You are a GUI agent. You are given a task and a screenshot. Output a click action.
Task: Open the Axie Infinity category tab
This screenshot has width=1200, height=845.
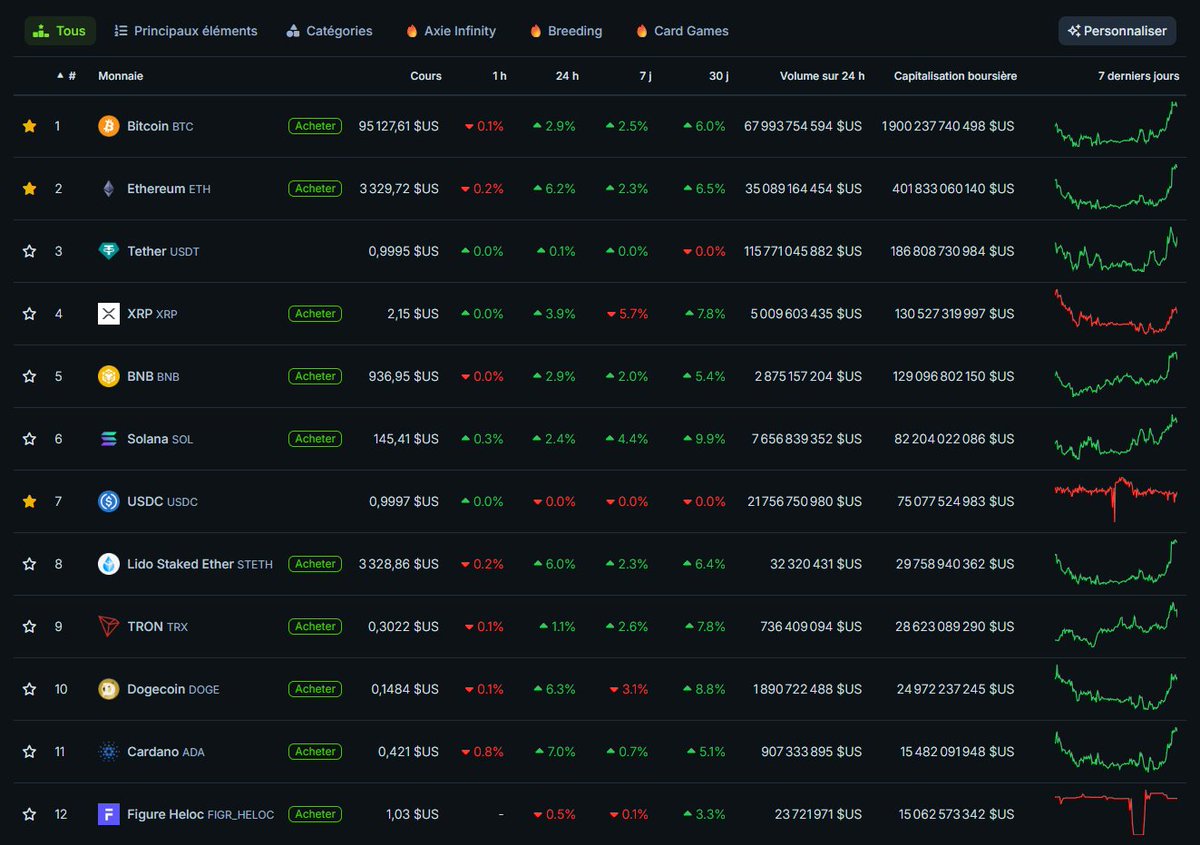450,31
